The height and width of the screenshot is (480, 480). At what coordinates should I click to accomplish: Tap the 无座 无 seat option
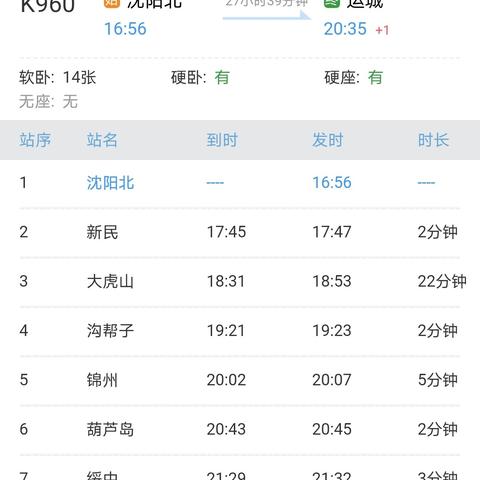(48, 101)
